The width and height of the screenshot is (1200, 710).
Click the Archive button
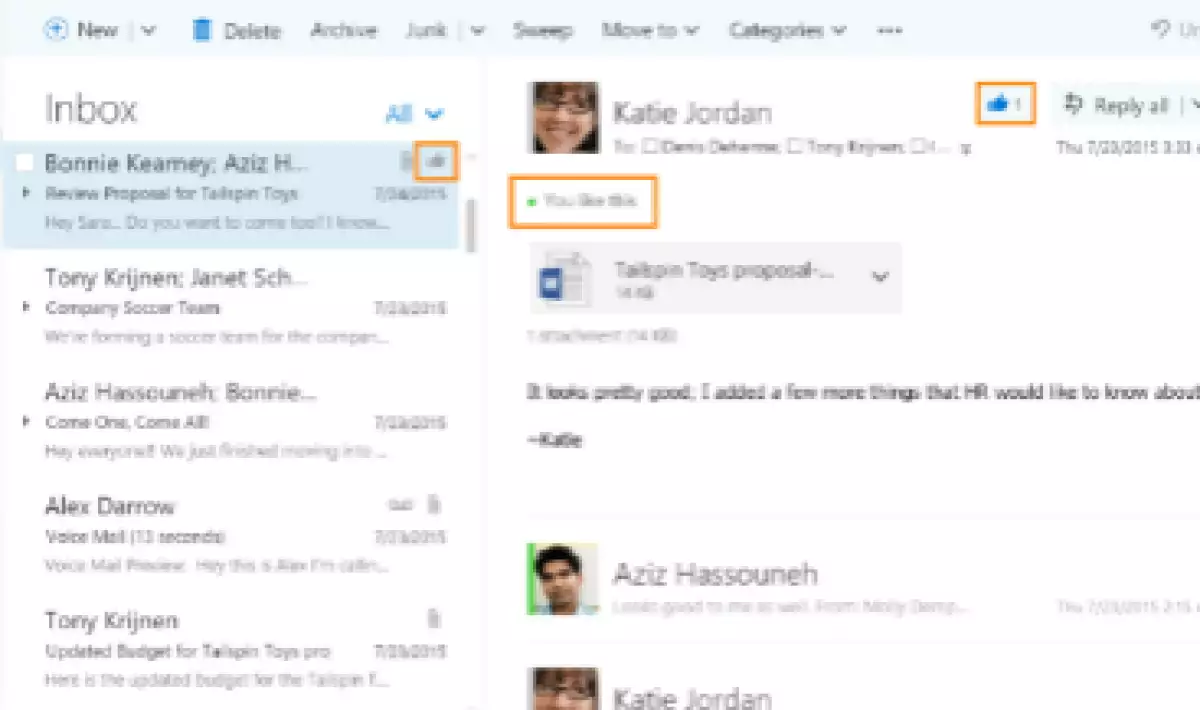tap(342, 30)
